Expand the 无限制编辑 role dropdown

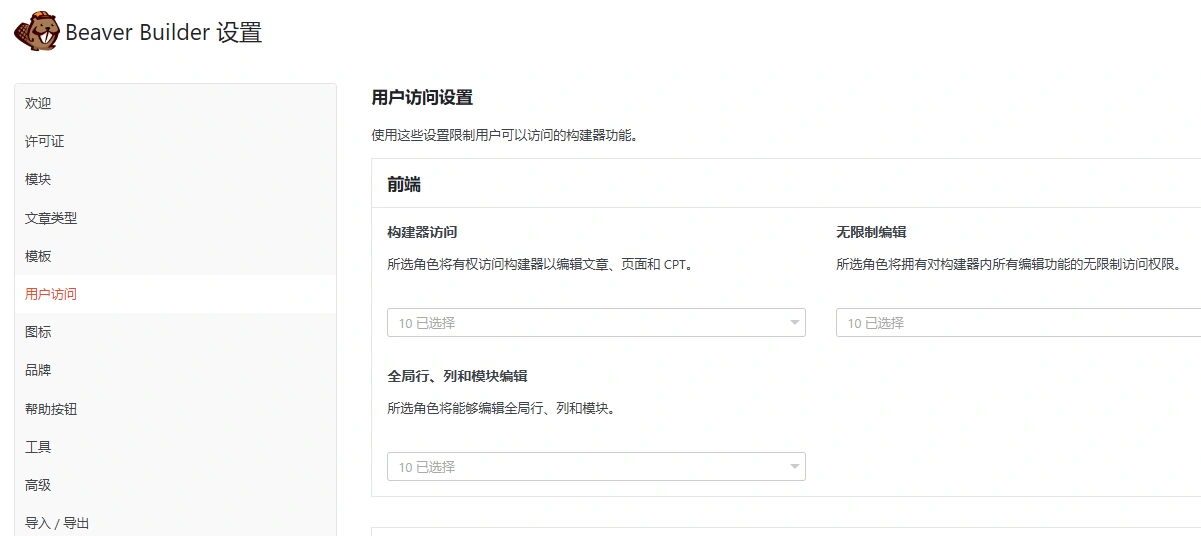1018,322
